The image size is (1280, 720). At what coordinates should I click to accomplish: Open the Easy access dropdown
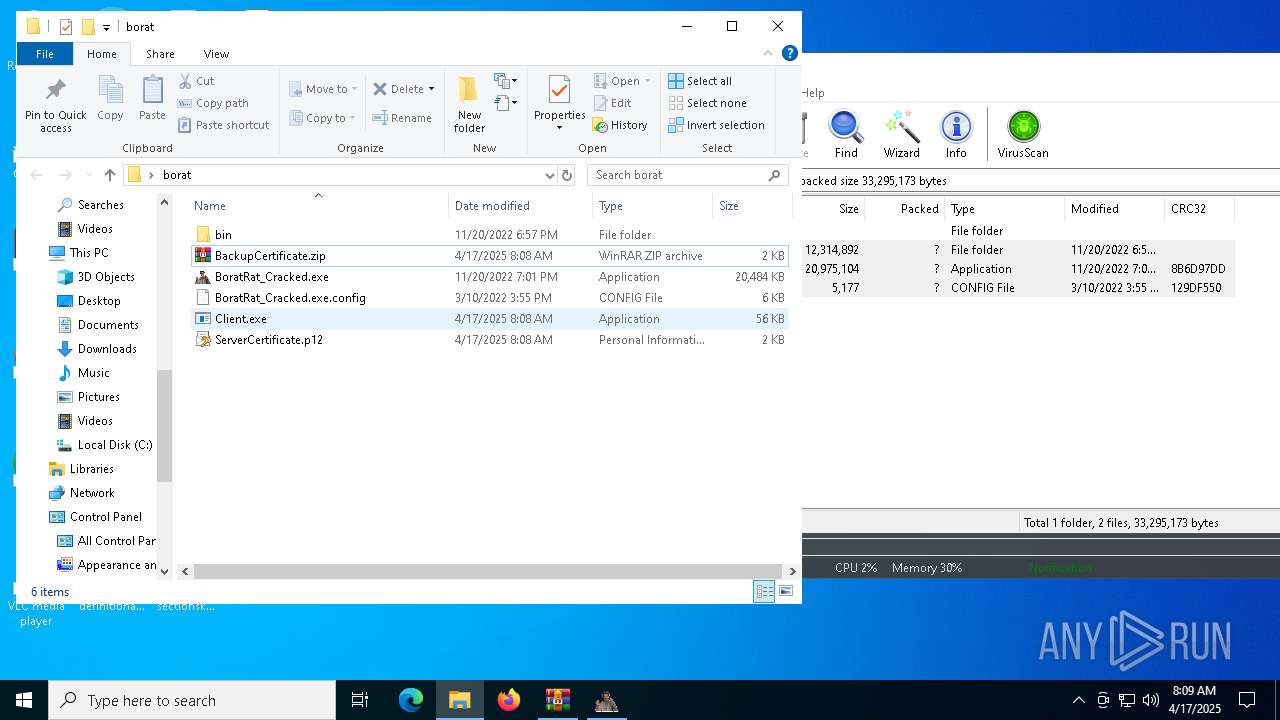coord(506,102)
